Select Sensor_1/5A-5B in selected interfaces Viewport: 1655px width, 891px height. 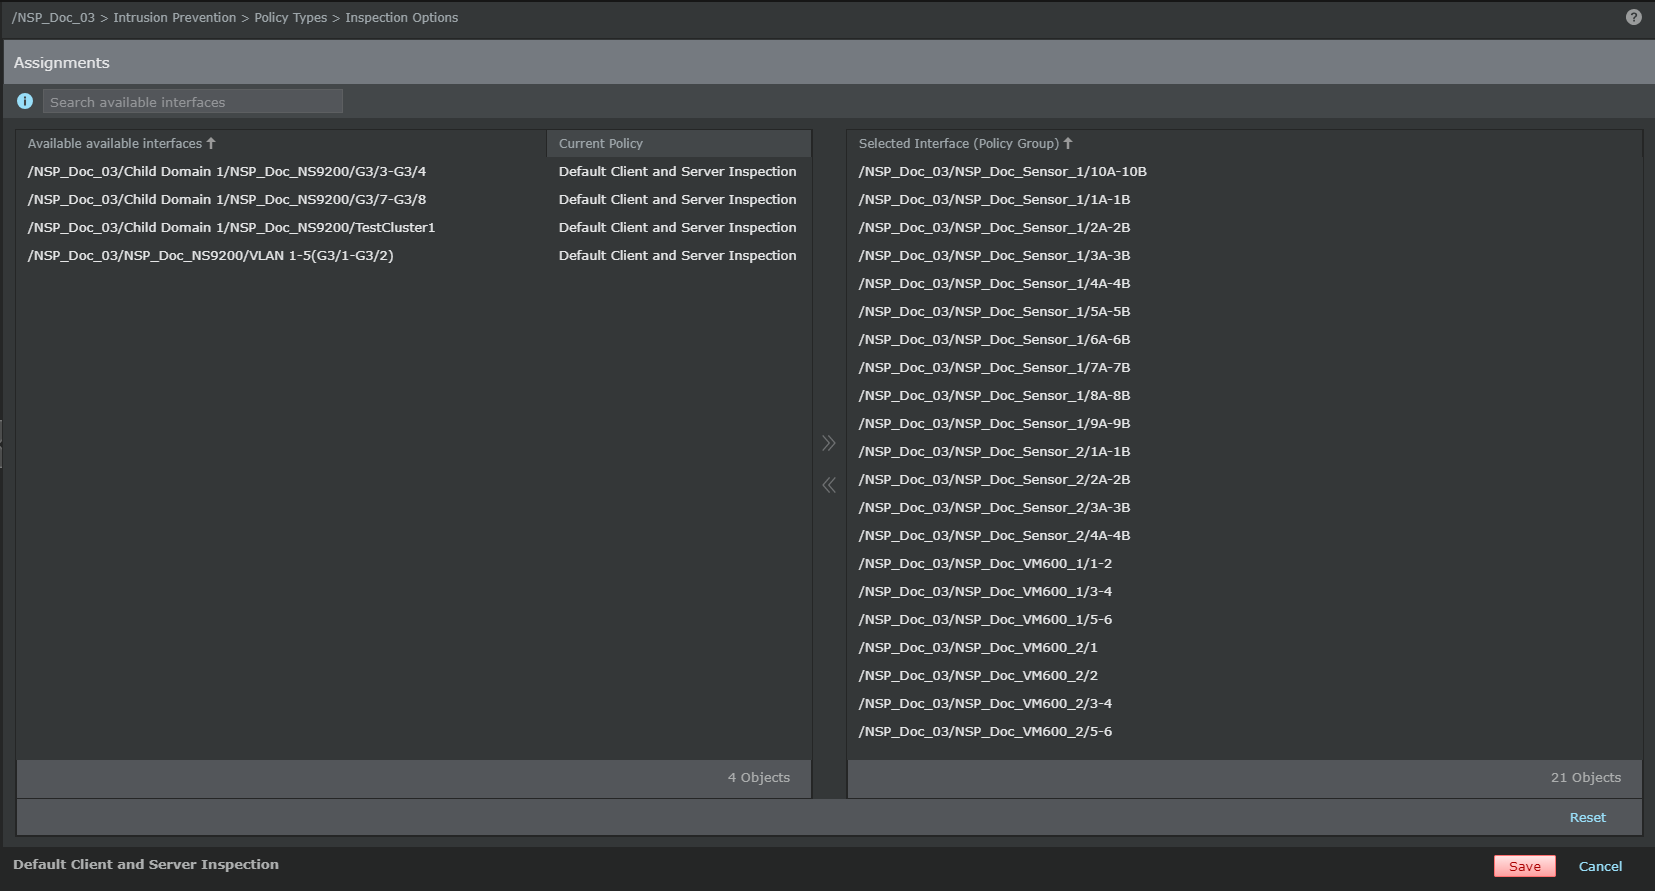pyautogui.click(x=1244, y=311)
